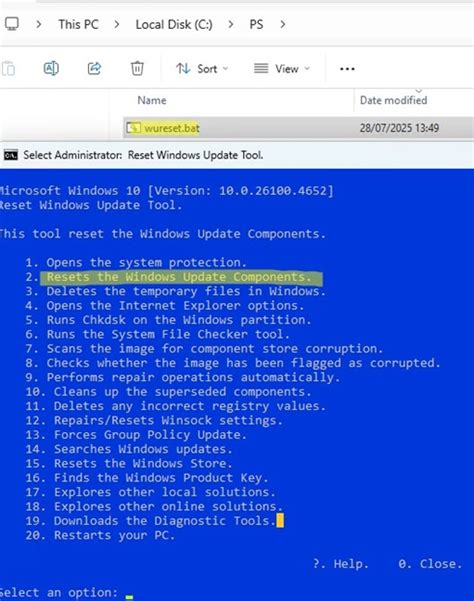Click the 'Select an option:' prompt
Screen dimensions: 474x601
click(x=59, y=593)
